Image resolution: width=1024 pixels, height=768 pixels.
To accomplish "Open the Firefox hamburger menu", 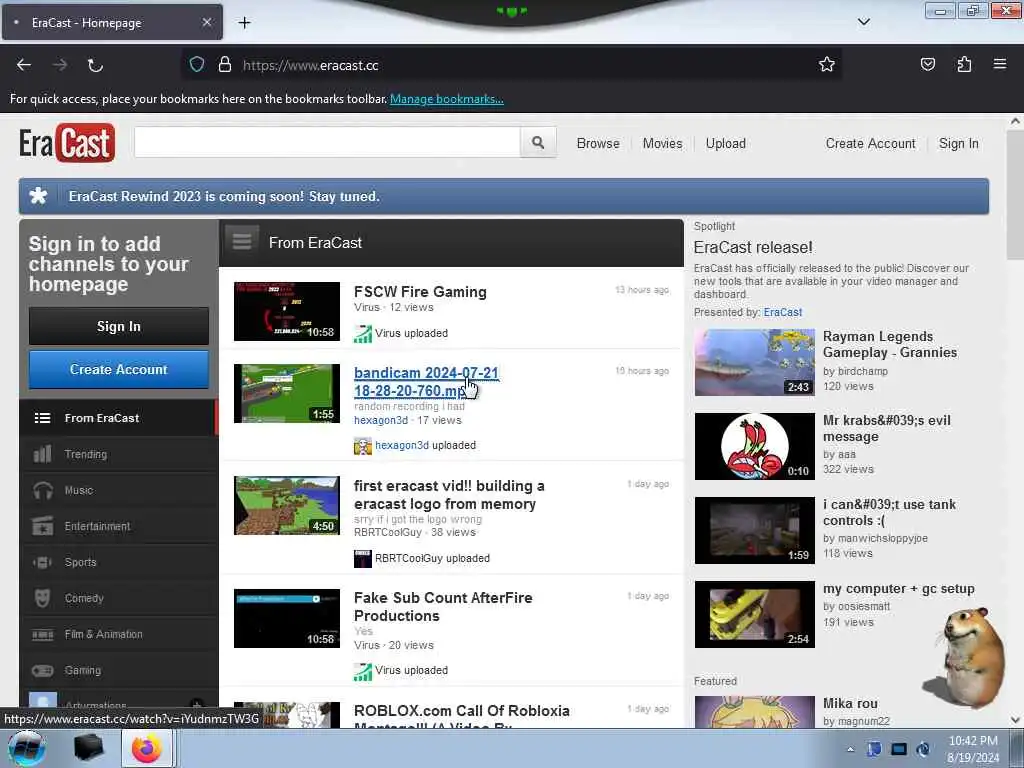I will point(1000,64).
